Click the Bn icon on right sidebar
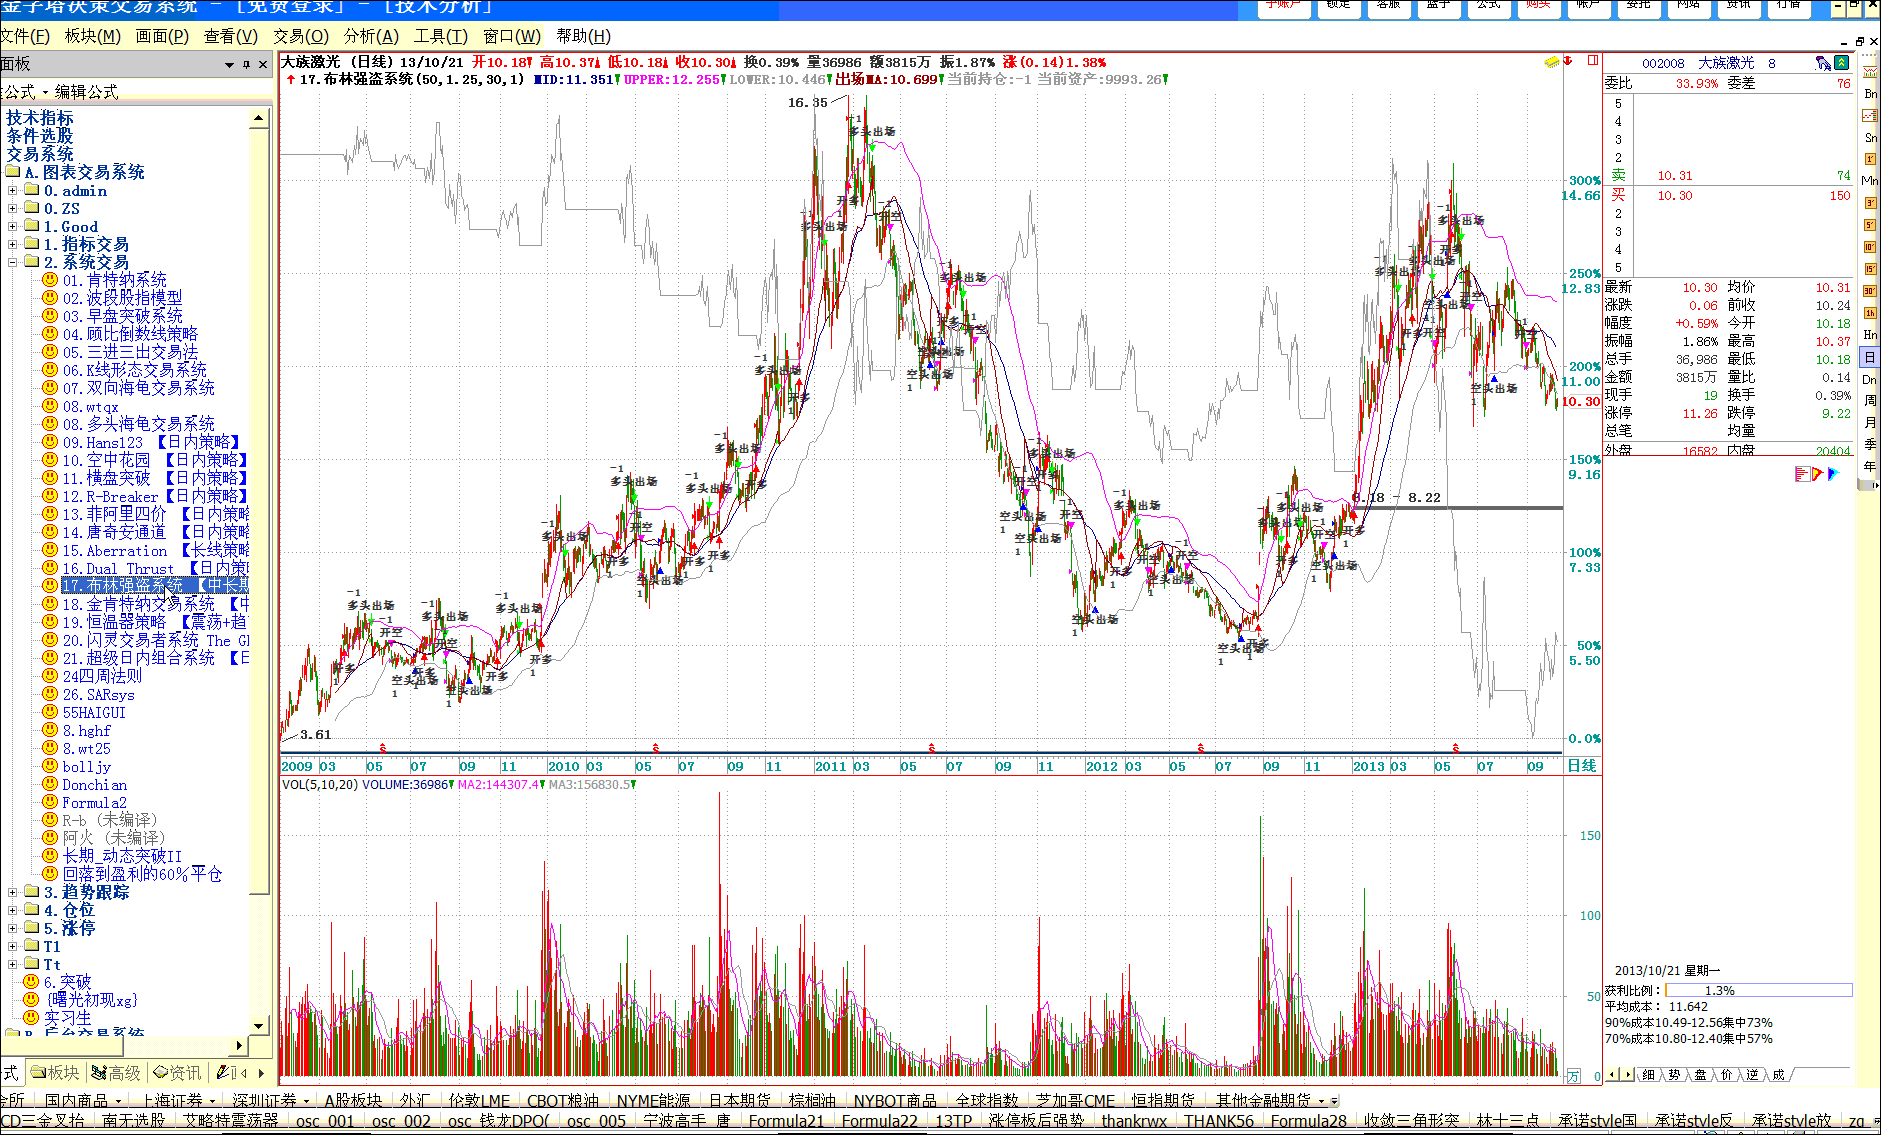This screenshot has height=1135, width=1881. point(1870,93)
